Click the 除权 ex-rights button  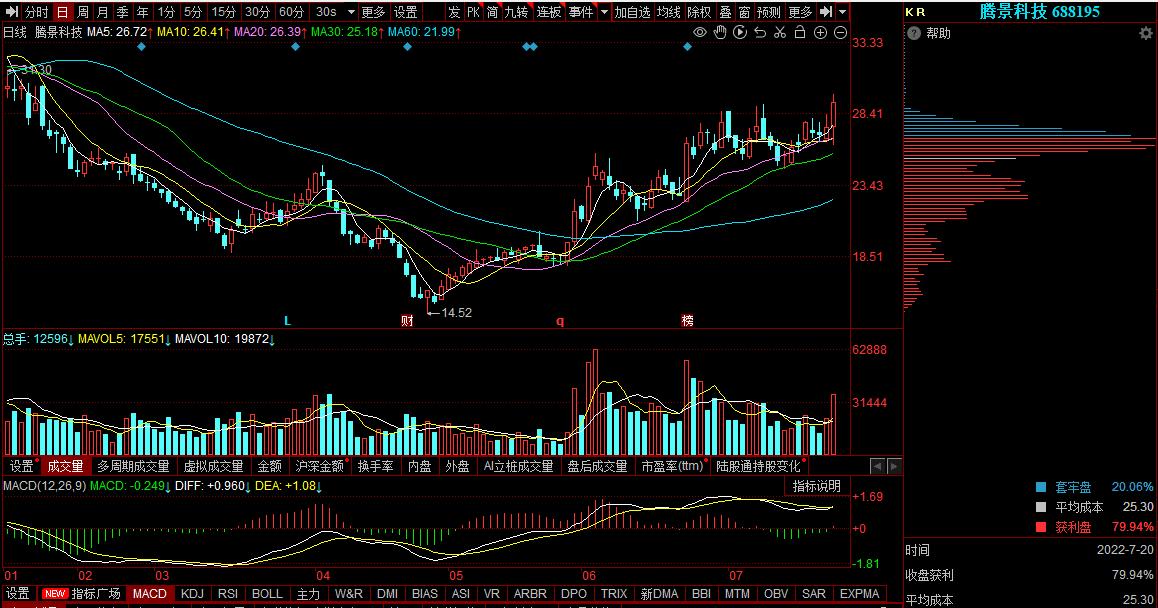tap(699, 12)
